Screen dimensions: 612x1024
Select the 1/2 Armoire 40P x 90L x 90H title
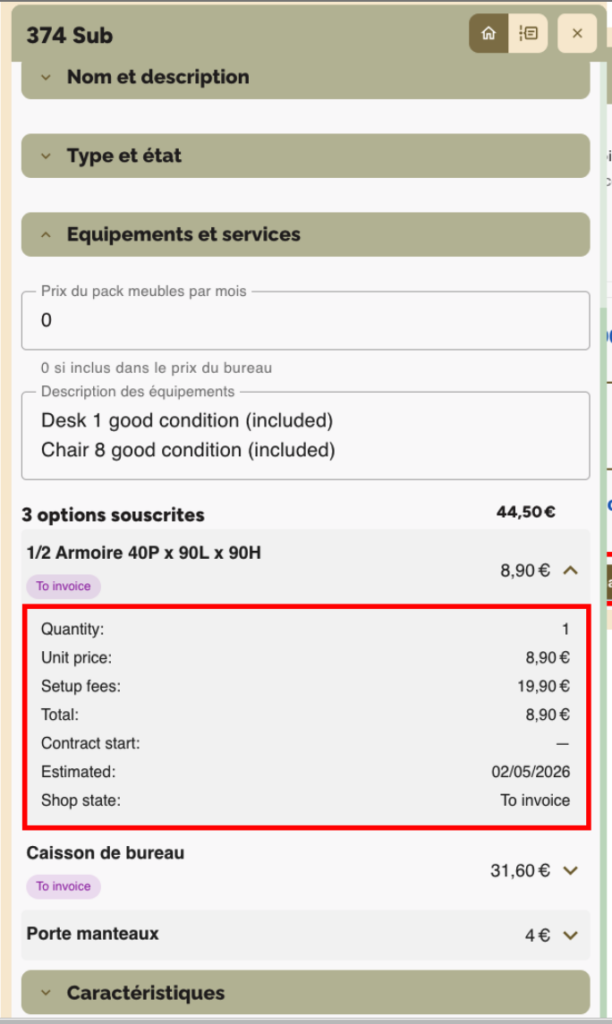click(144, 553)
